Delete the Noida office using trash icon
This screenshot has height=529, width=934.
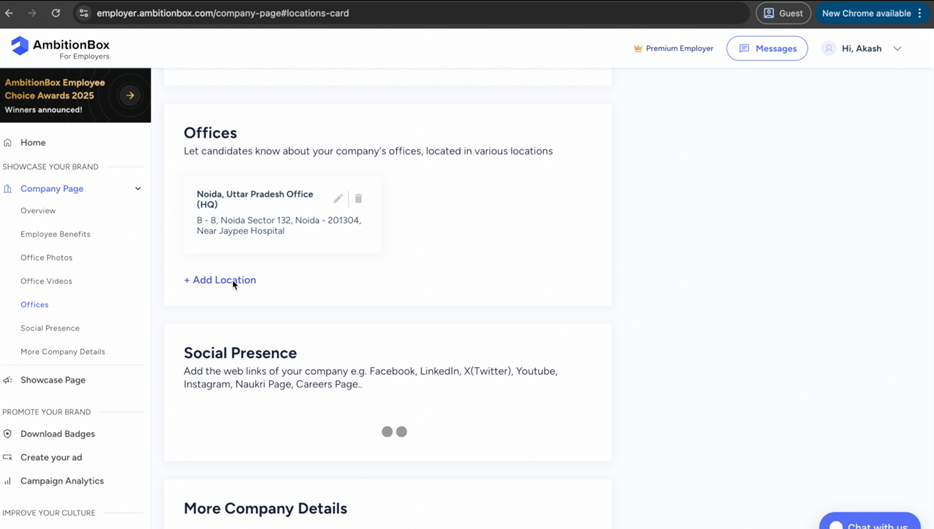tap(359, 199)
